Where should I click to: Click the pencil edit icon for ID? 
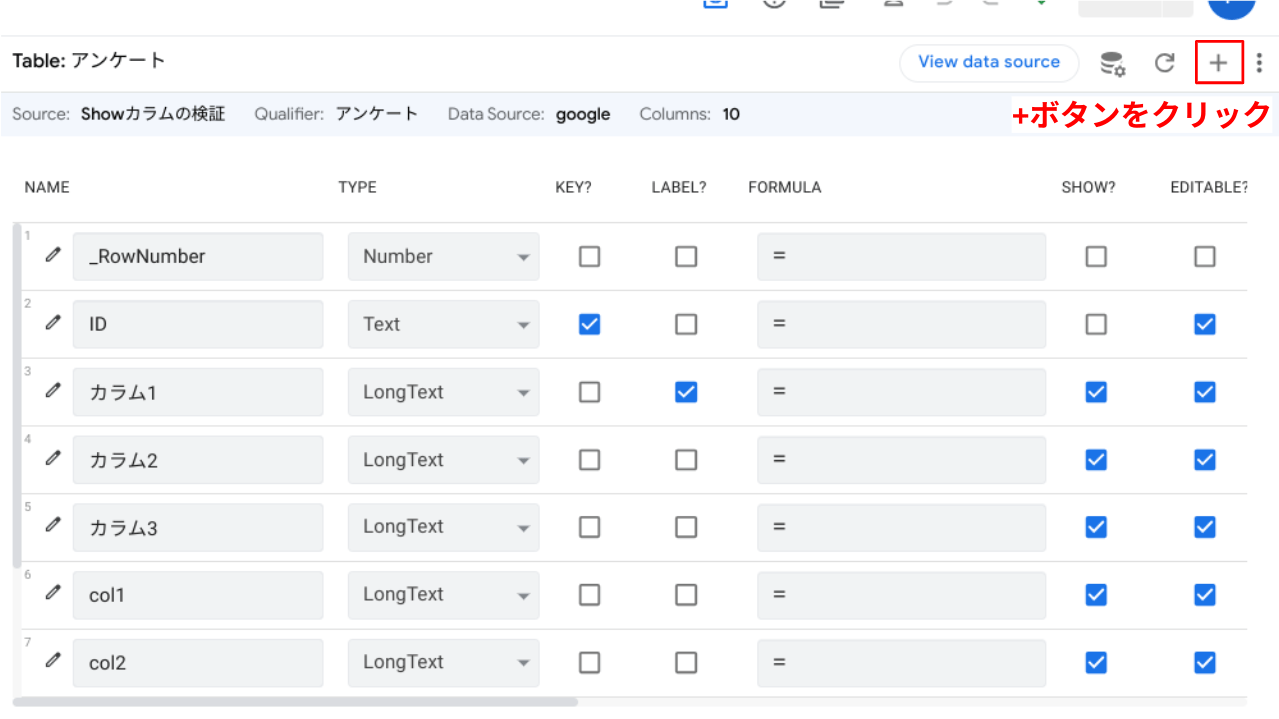(x=53, y=323)
